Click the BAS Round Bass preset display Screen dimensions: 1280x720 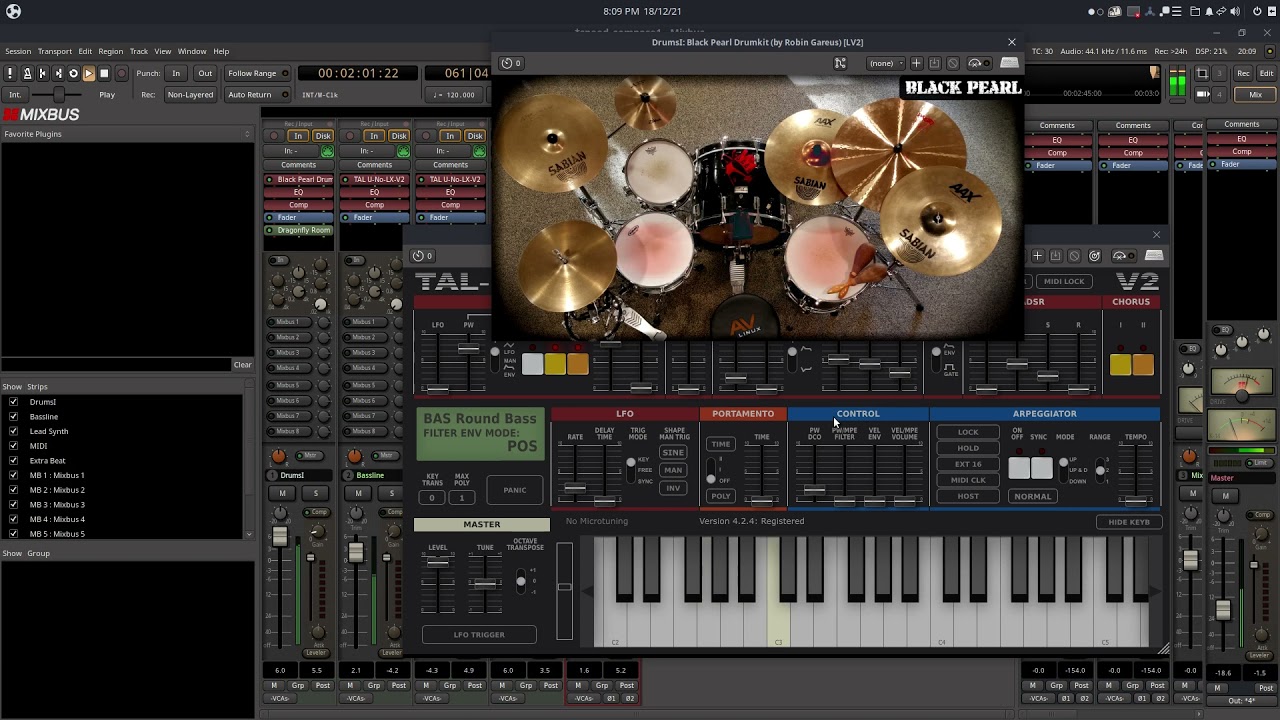(481, 435)
